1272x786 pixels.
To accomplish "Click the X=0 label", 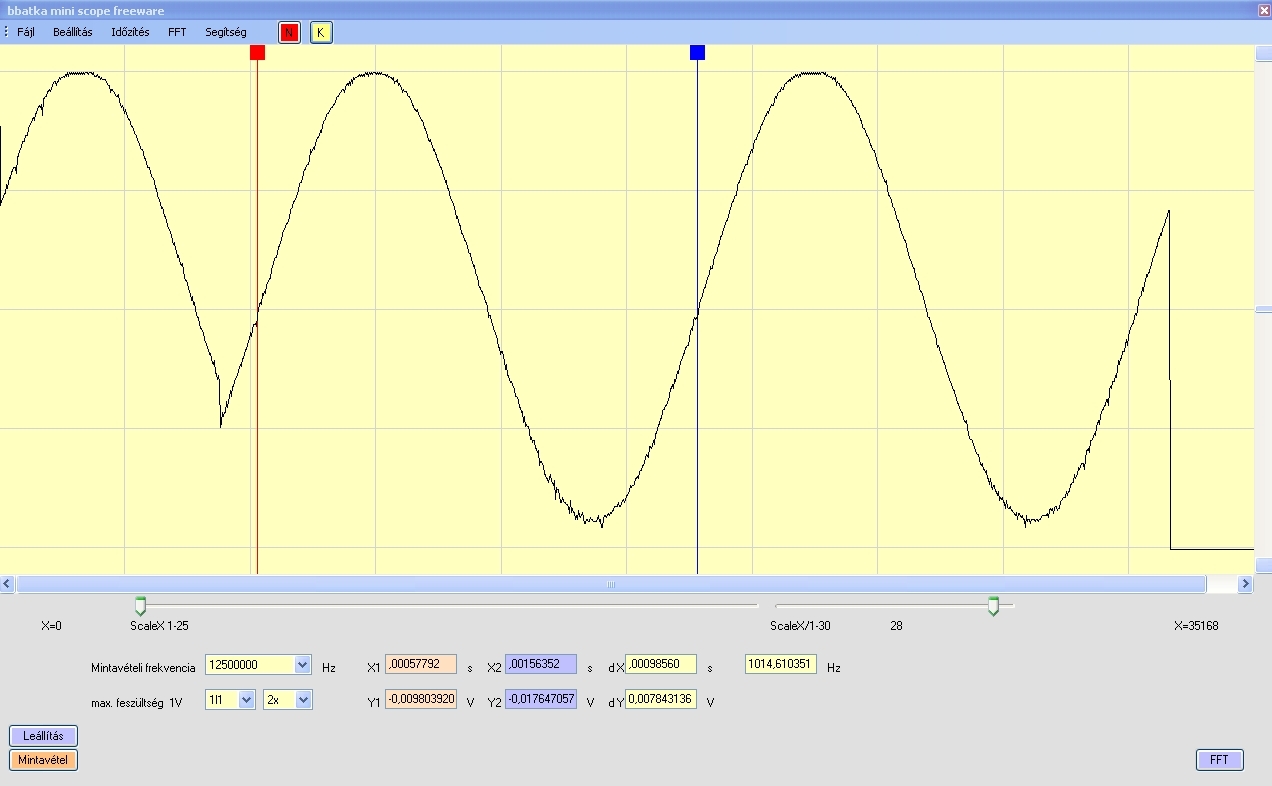I will point(51,626).
